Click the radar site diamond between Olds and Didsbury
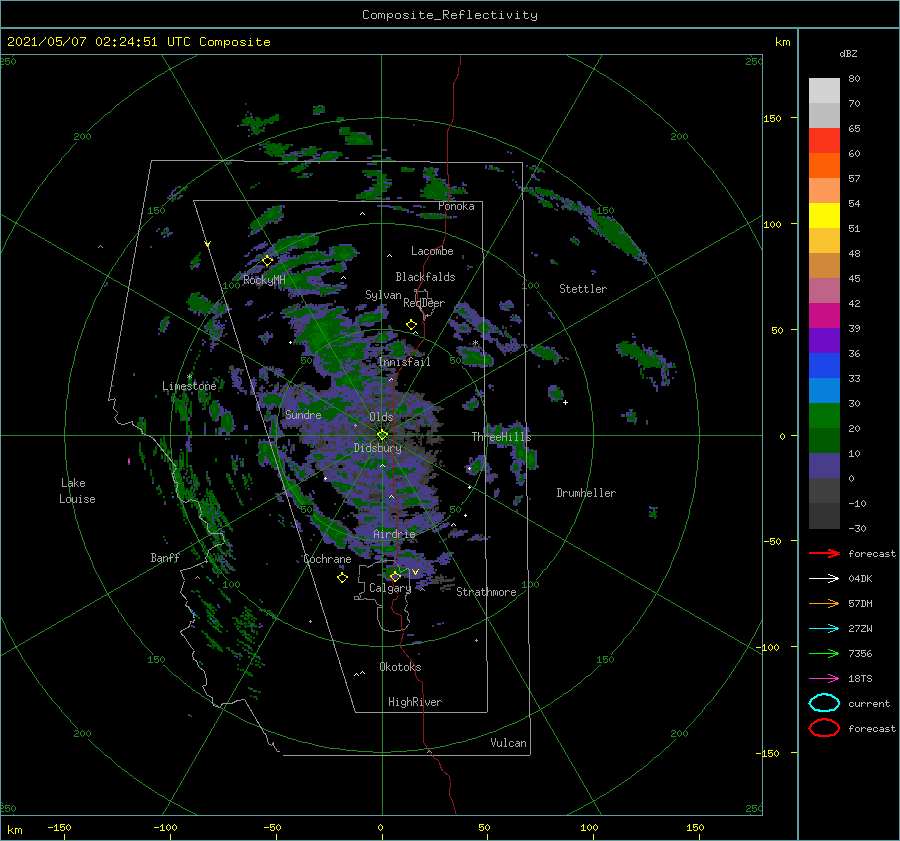Screen dimensions: 900x841 [382, 435]
